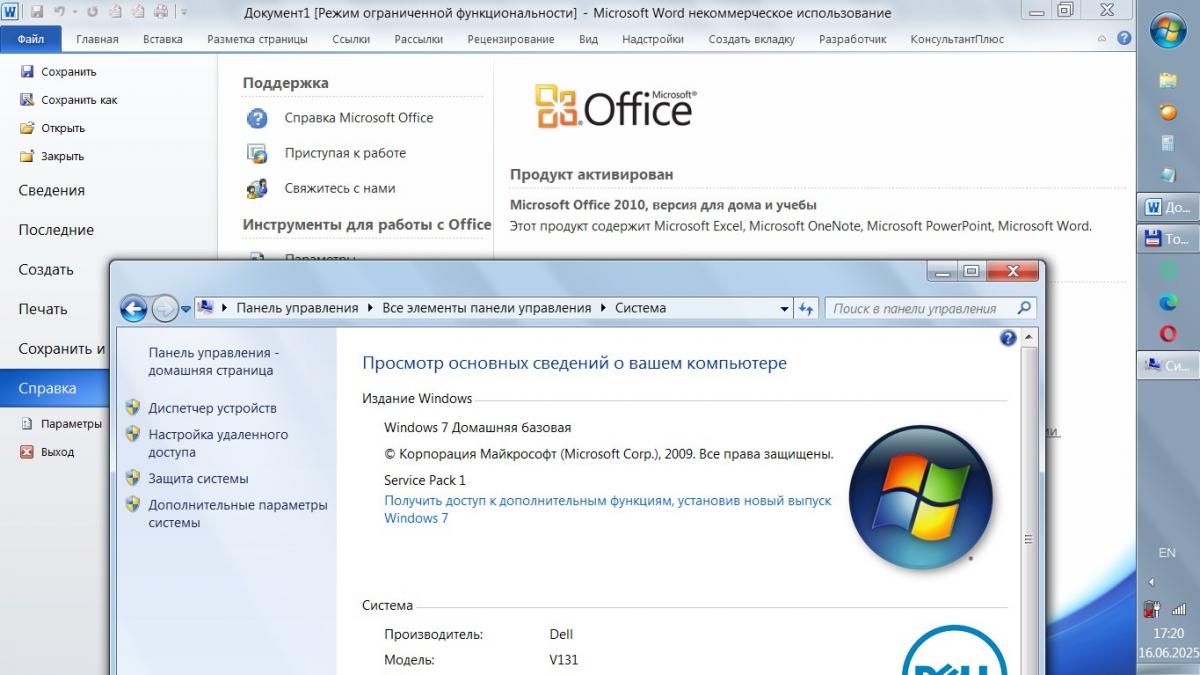Switch to the Вставка ribbon tab

point(163,39)
